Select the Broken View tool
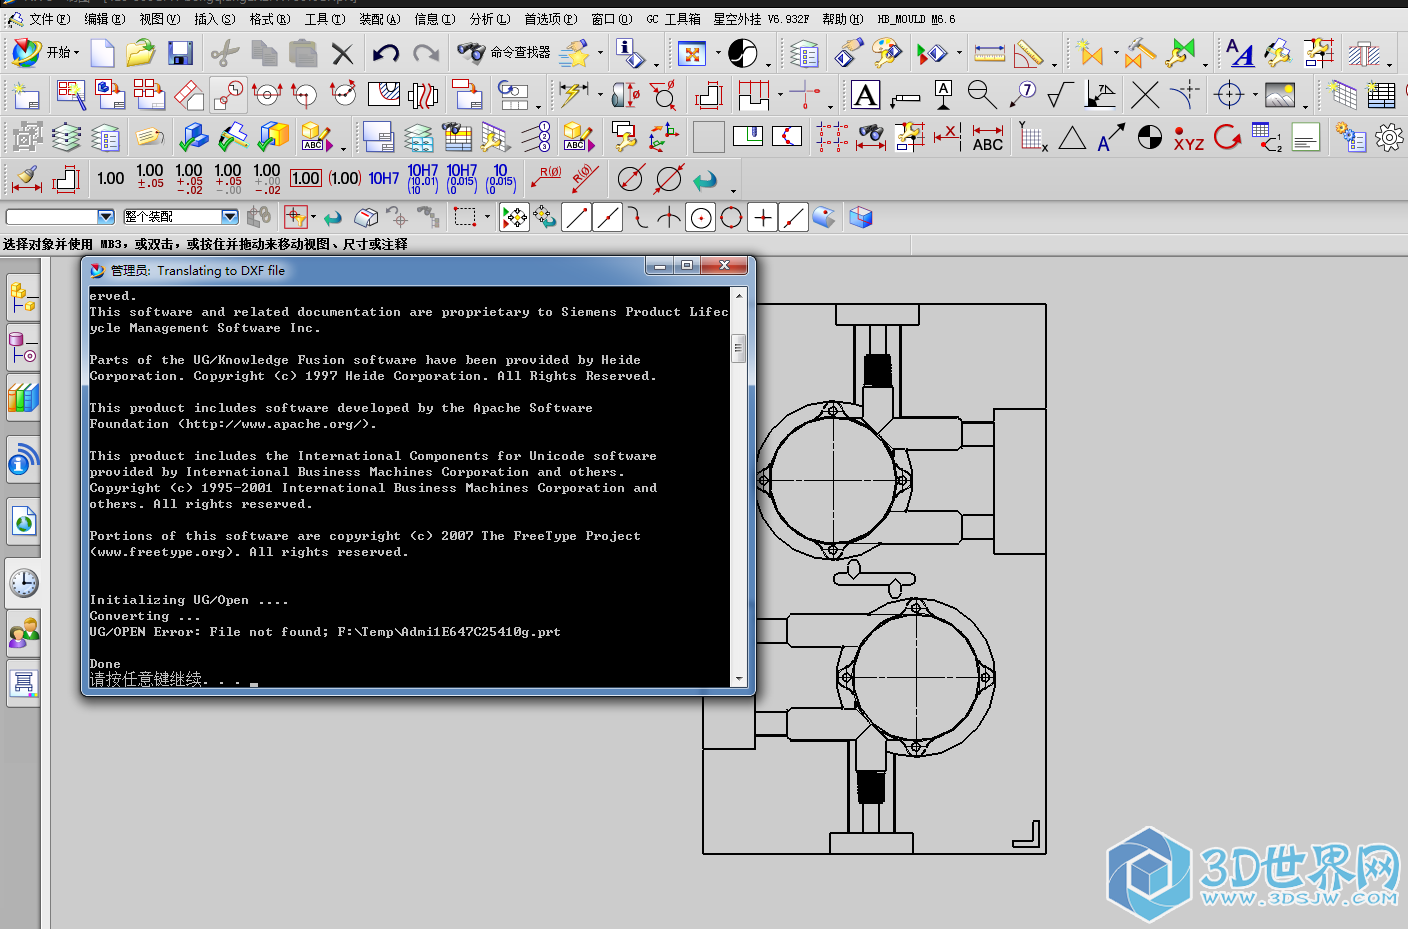The height and width of the screenshot is (929, 1408). click(423, 95)
